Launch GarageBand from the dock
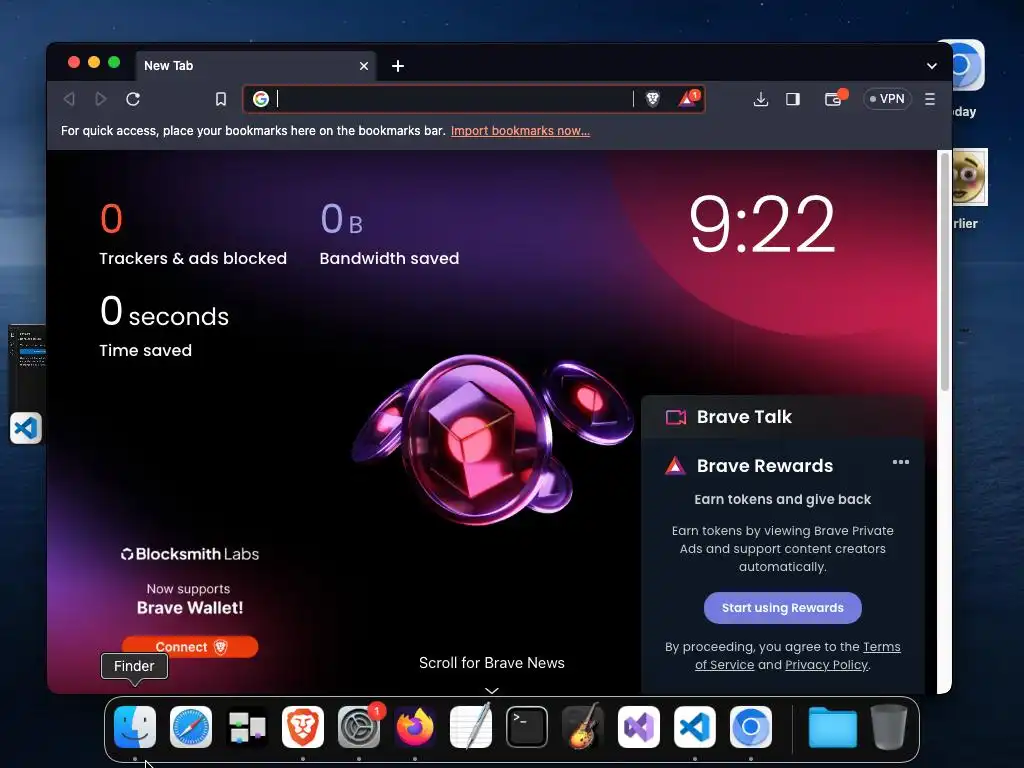This screenshot has height=768, width=1024. coord(583,727)
